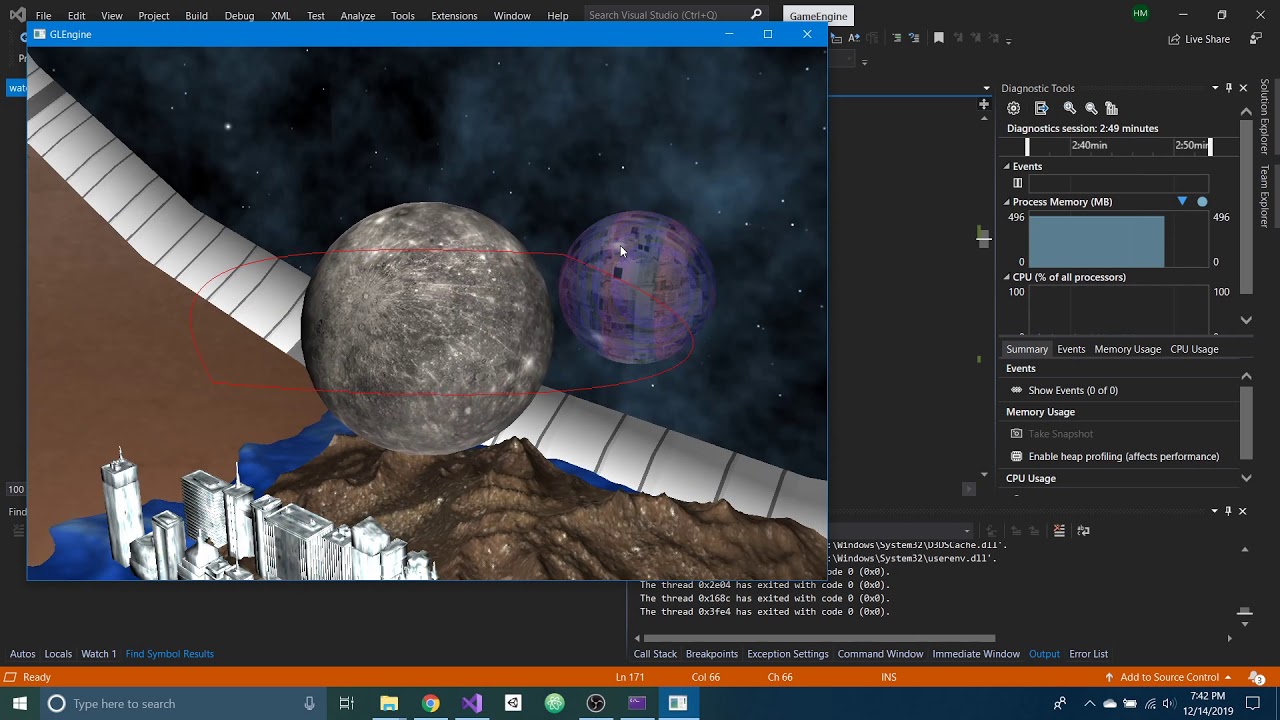Open File Explorer from the taskbar
The height and width of the screenshot is (720, 1280).
coord(389,703)
